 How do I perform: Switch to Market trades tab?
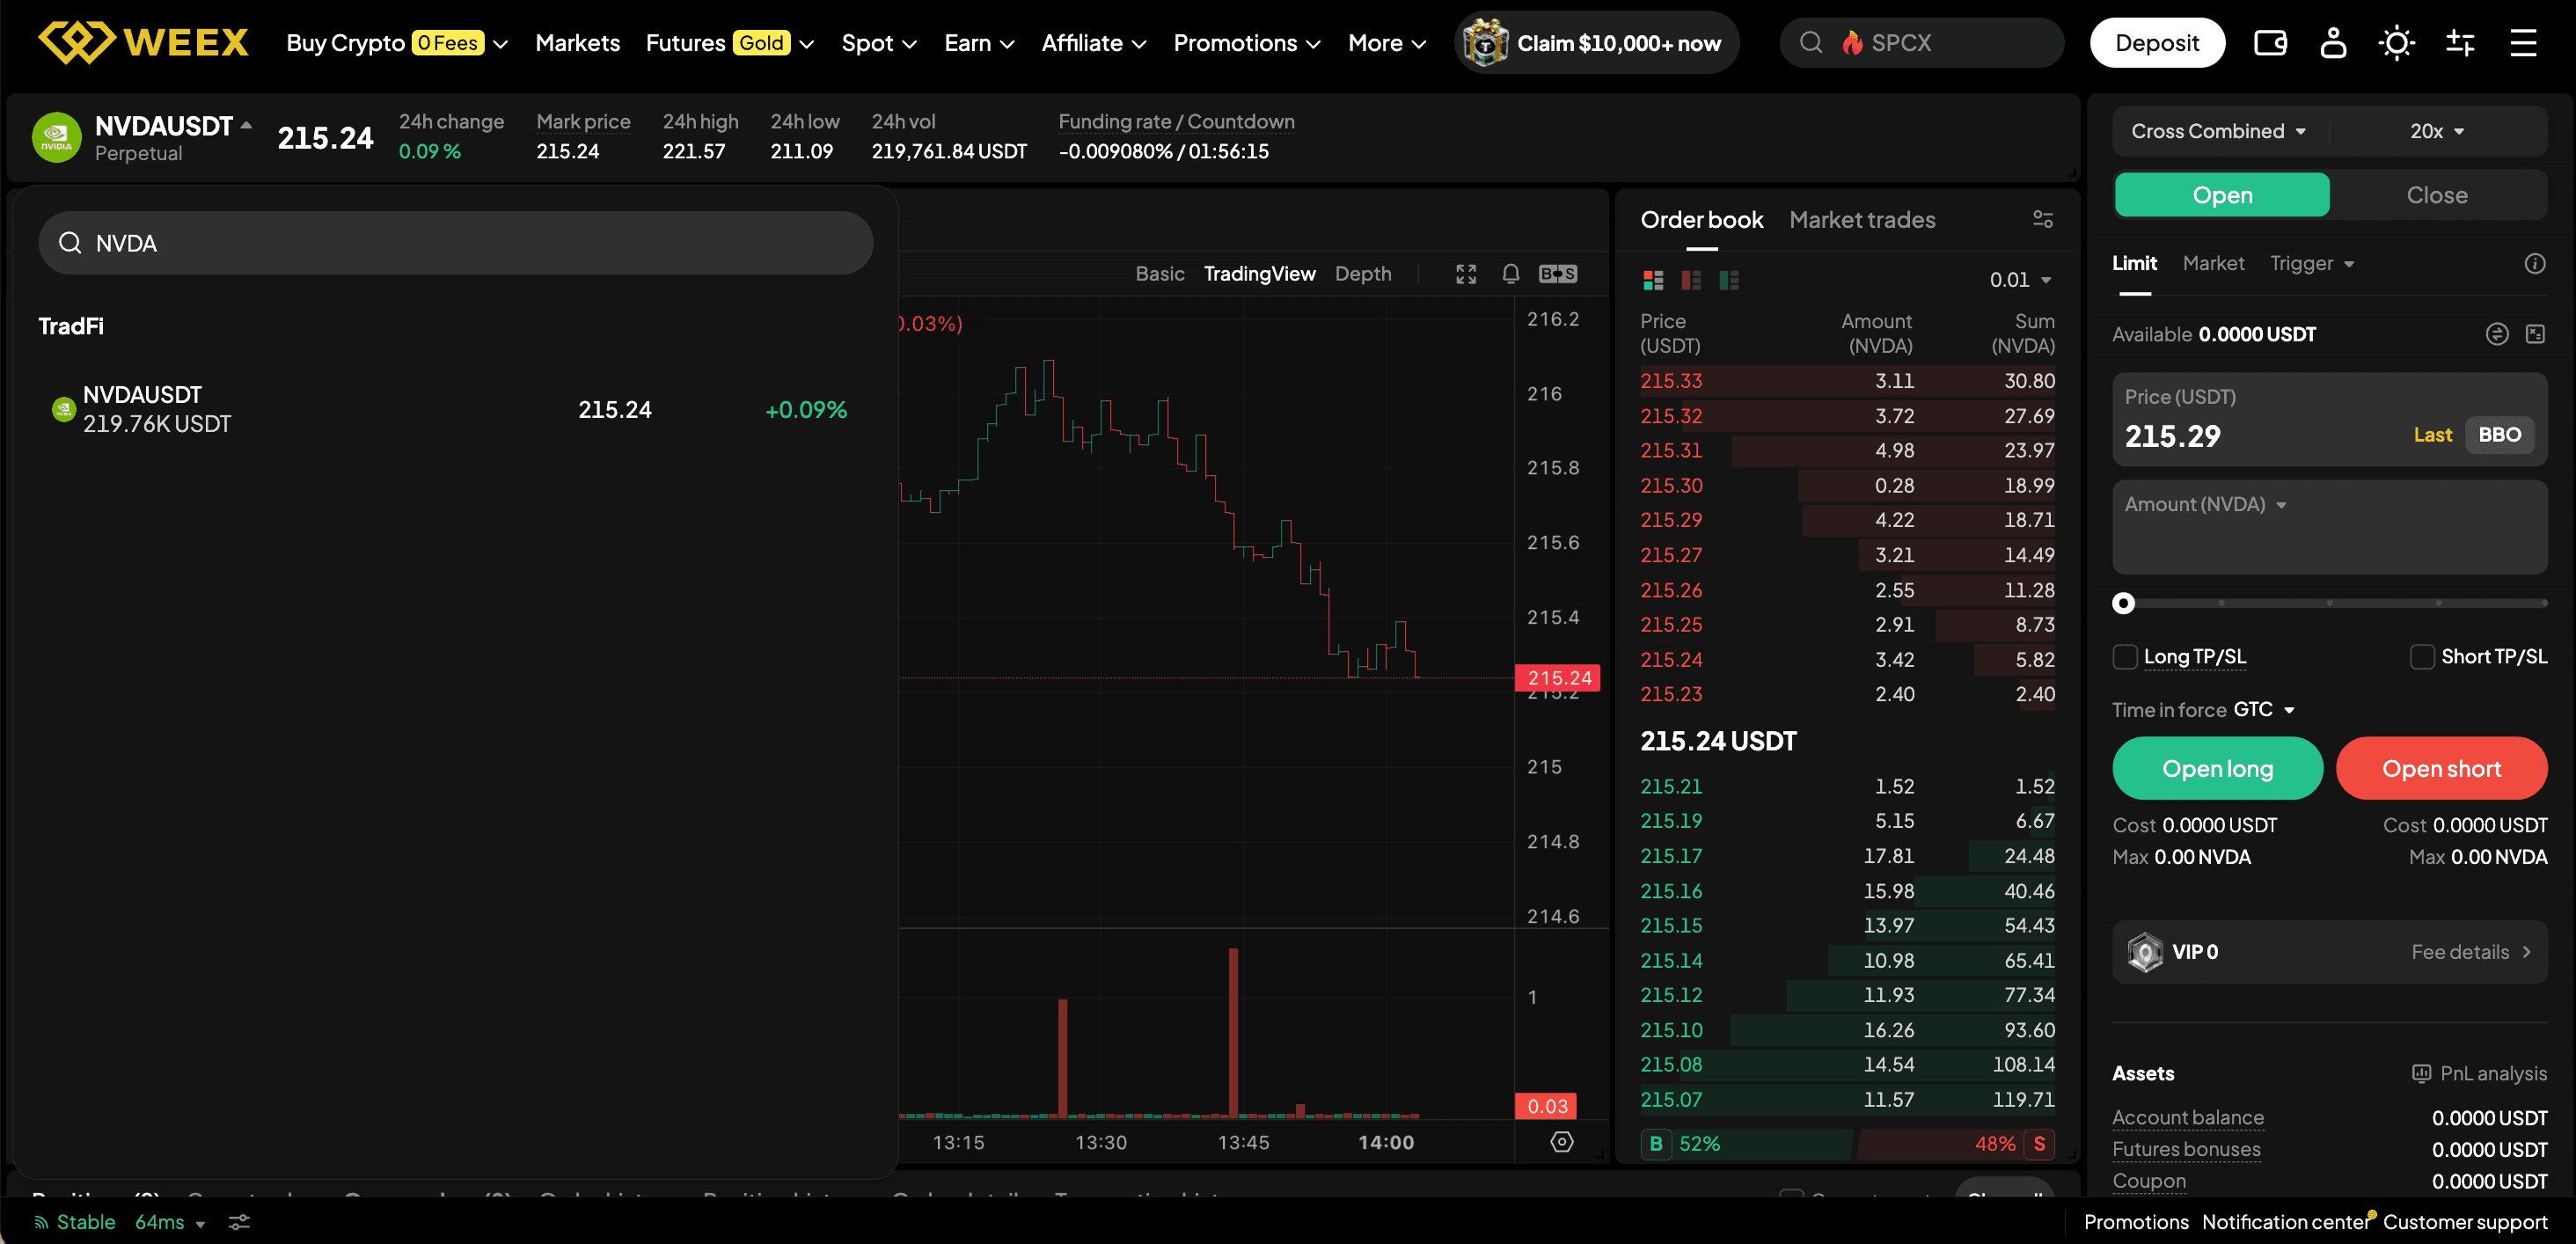coord(1862,220)
